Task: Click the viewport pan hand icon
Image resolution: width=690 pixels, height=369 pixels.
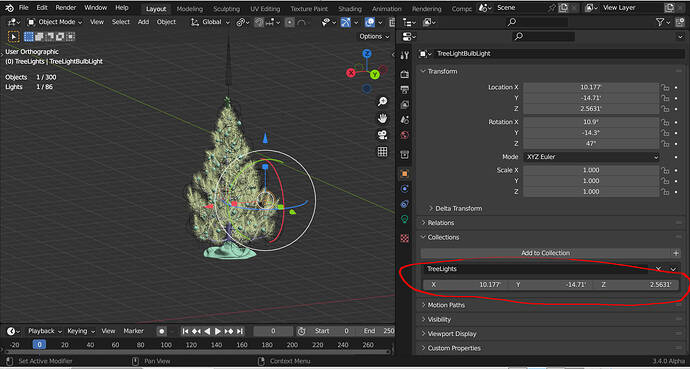Action: coord(382,118)
